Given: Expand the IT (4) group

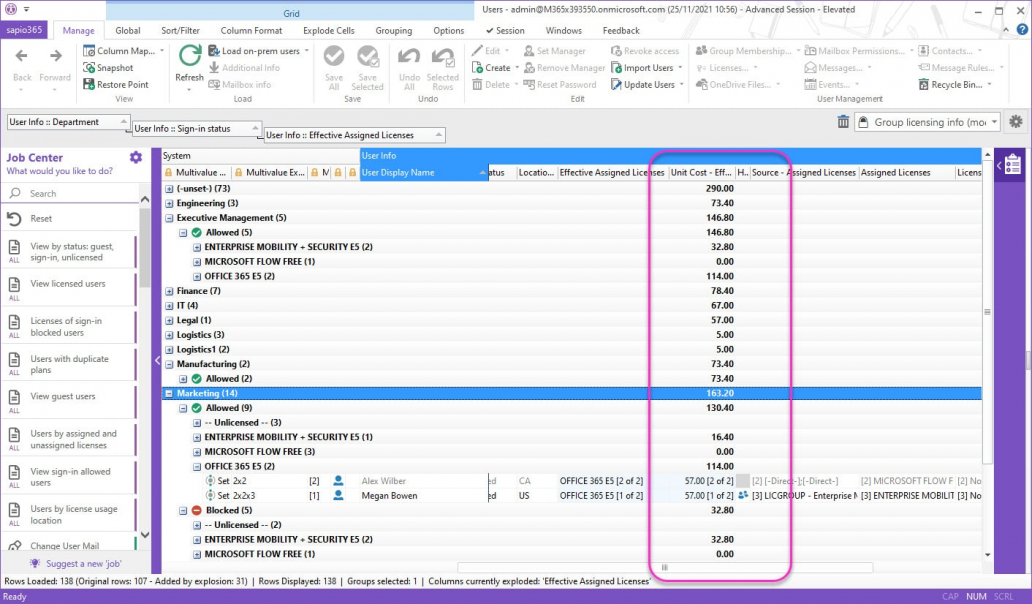Looking at the screenshot, I should pos(169,305).
